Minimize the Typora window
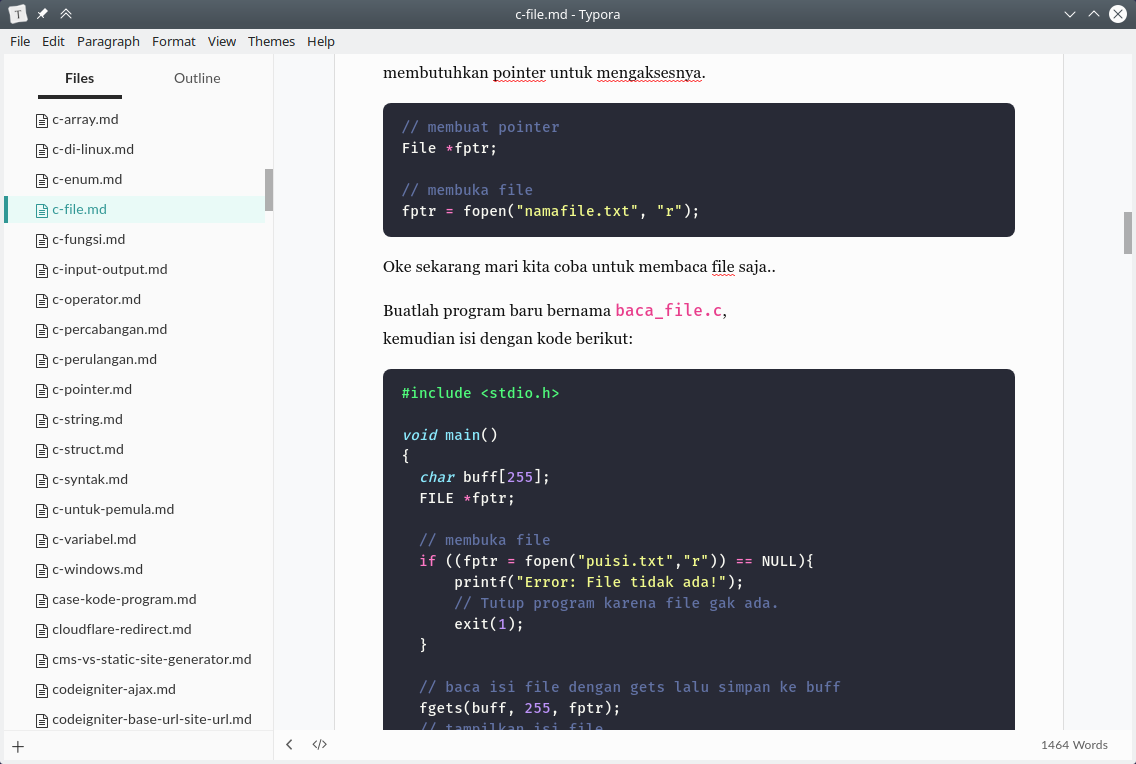Image resolution: width=1136 pixels, height=764 pixels. (1069, 14)
